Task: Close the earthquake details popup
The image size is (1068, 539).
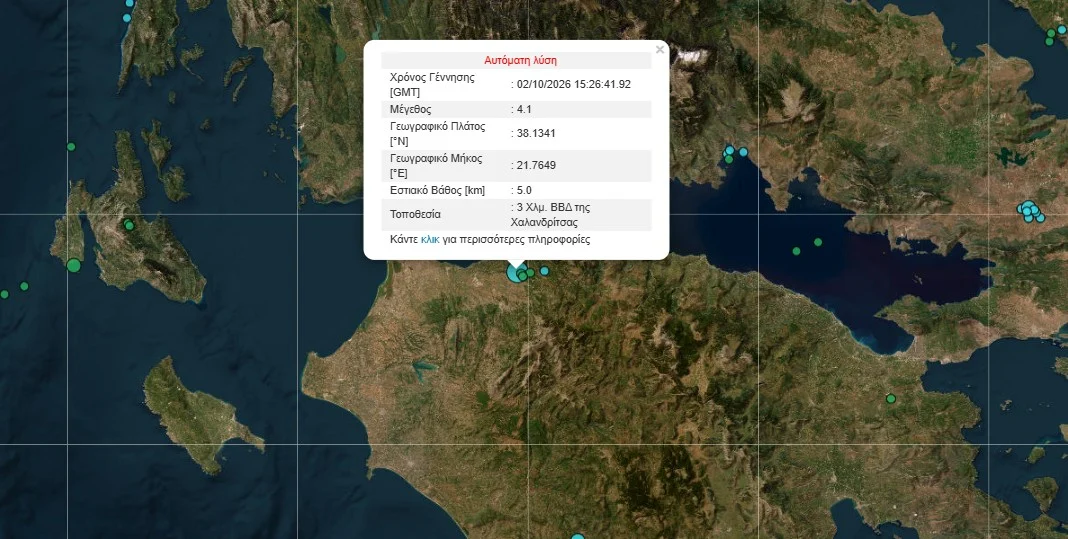Action: coord(659,50)
